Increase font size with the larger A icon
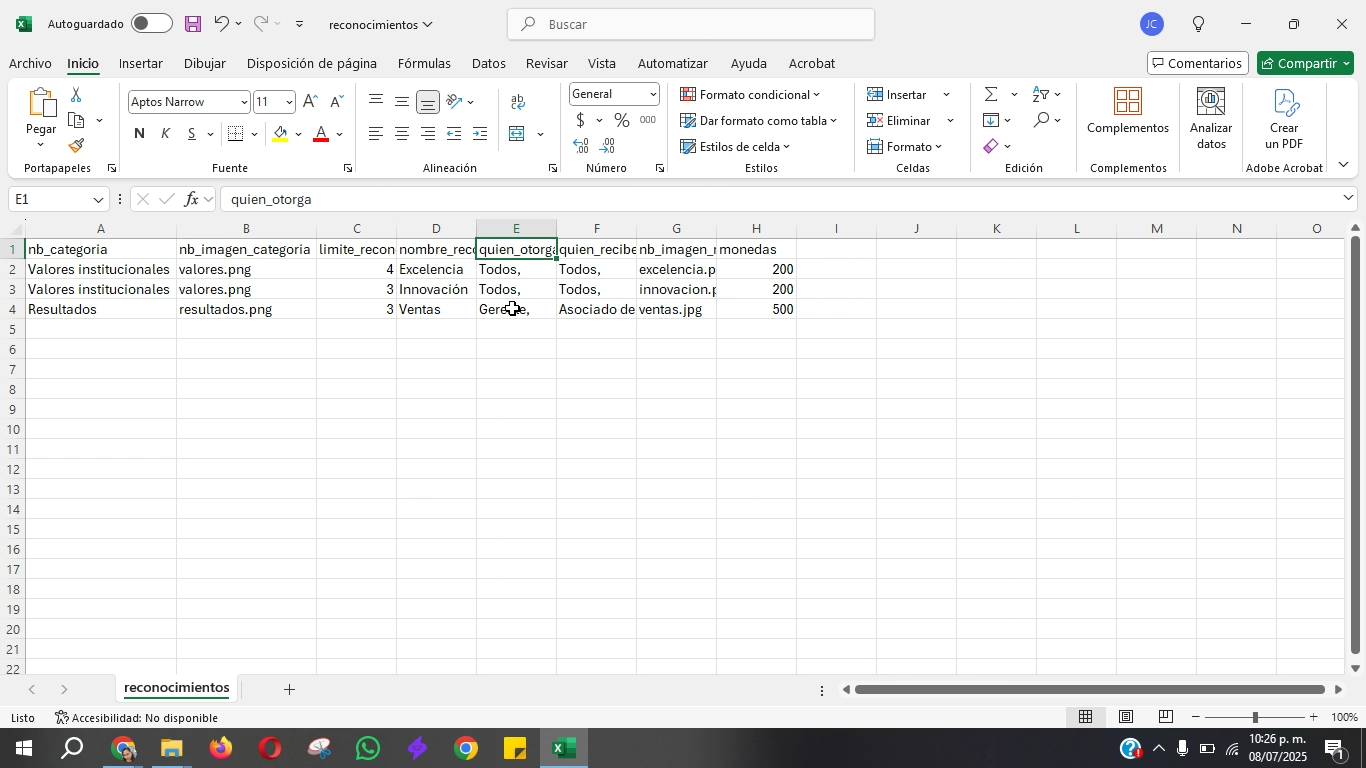This screenshot has height=768, width=1366. tap(310, 102)
